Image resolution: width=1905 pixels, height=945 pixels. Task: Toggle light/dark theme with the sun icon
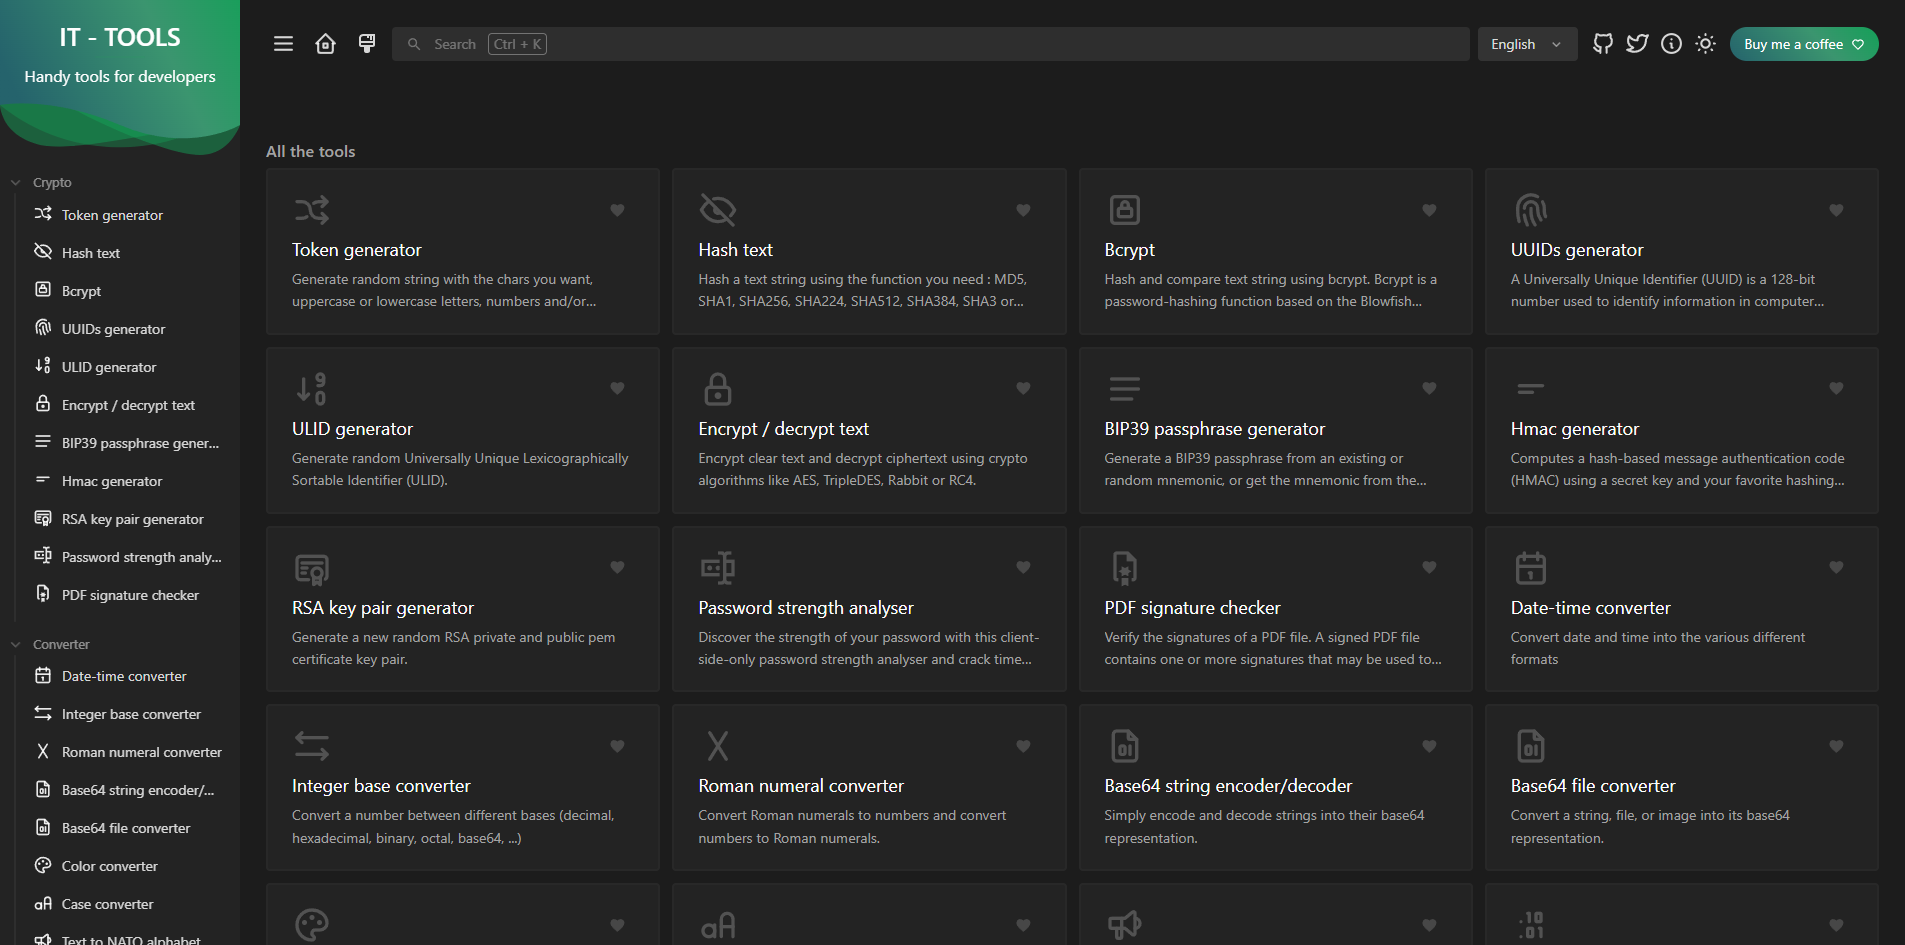1705,43
